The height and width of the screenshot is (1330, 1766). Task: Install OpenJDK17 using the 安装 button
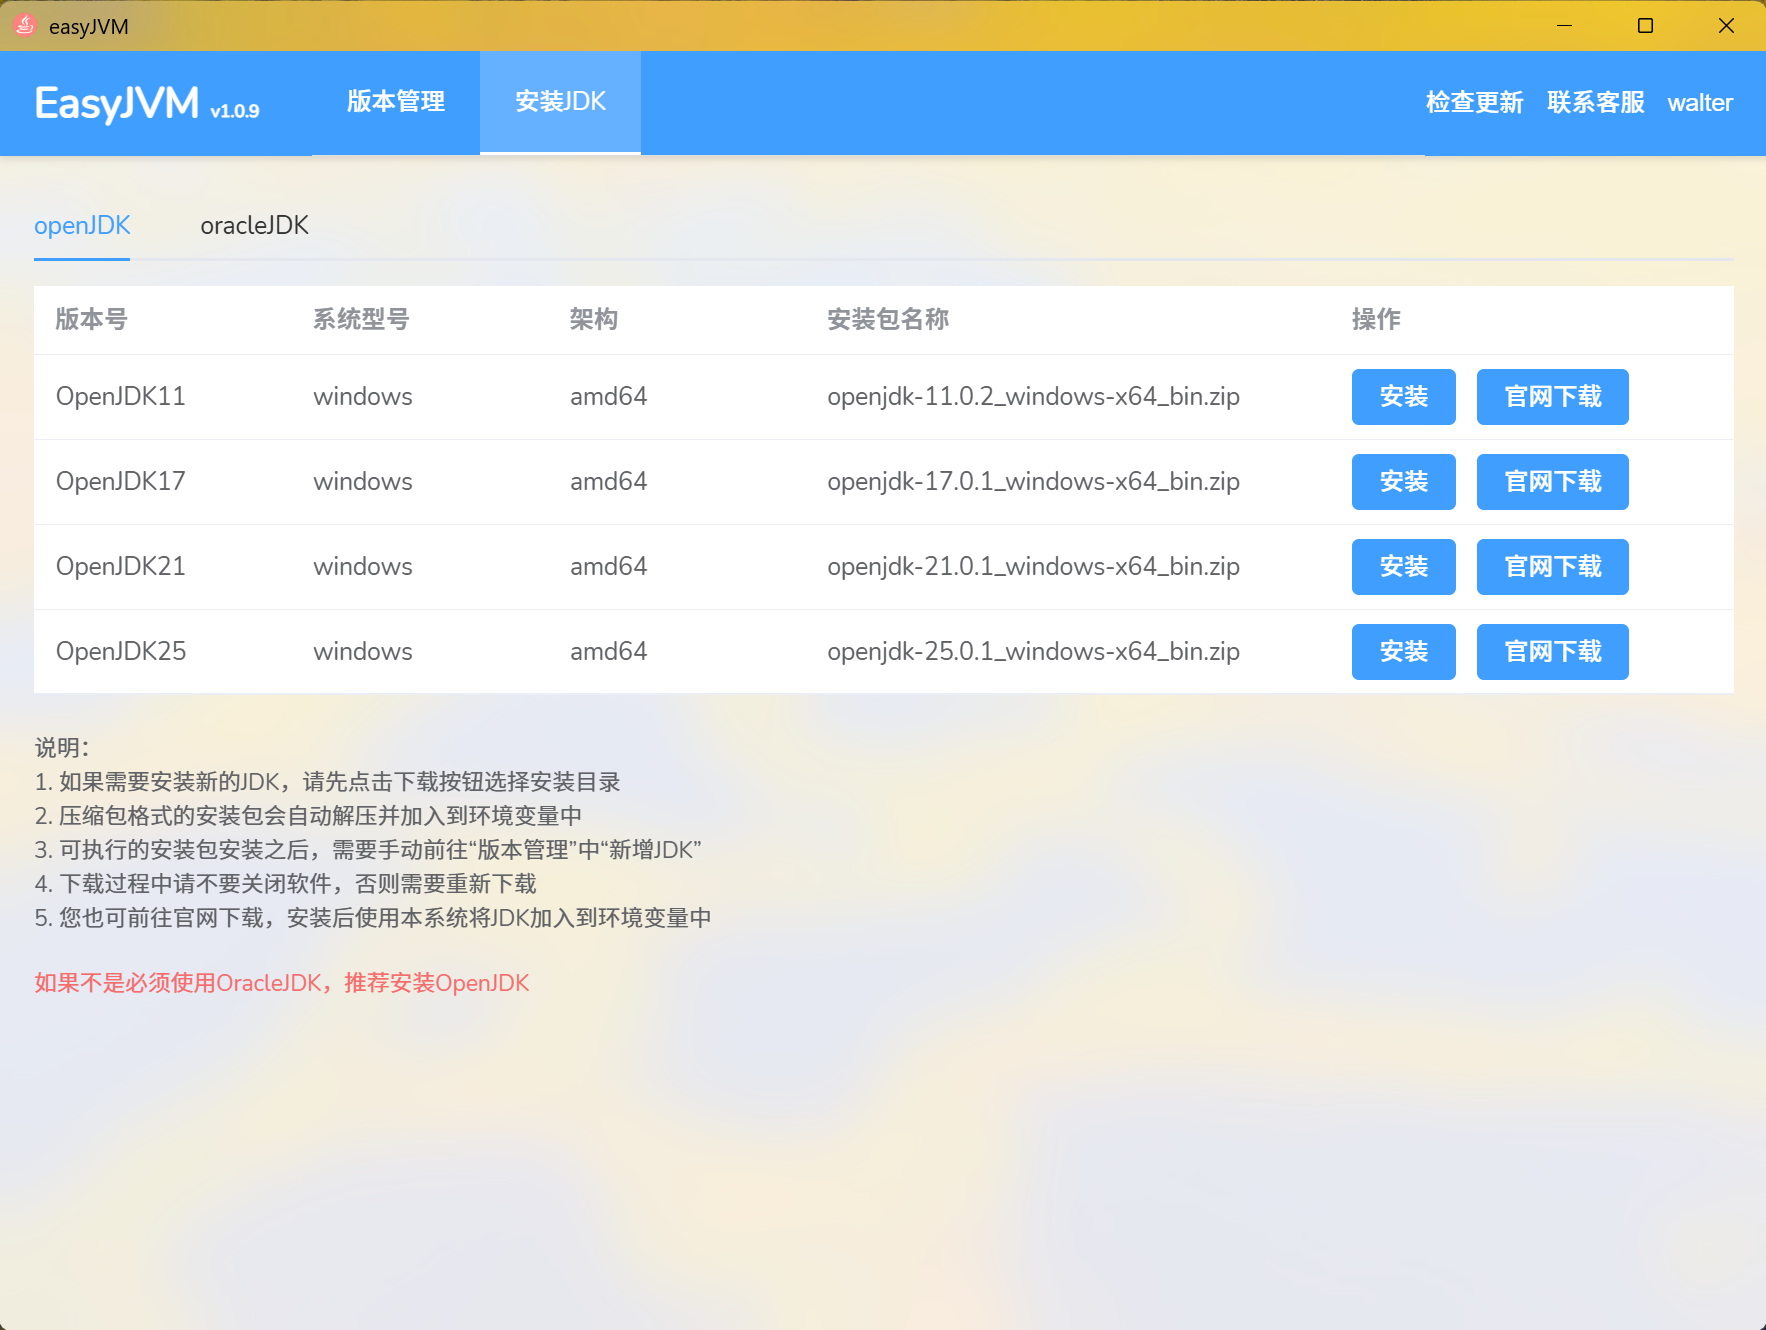pyautogui.click(x=1403, y=482)
